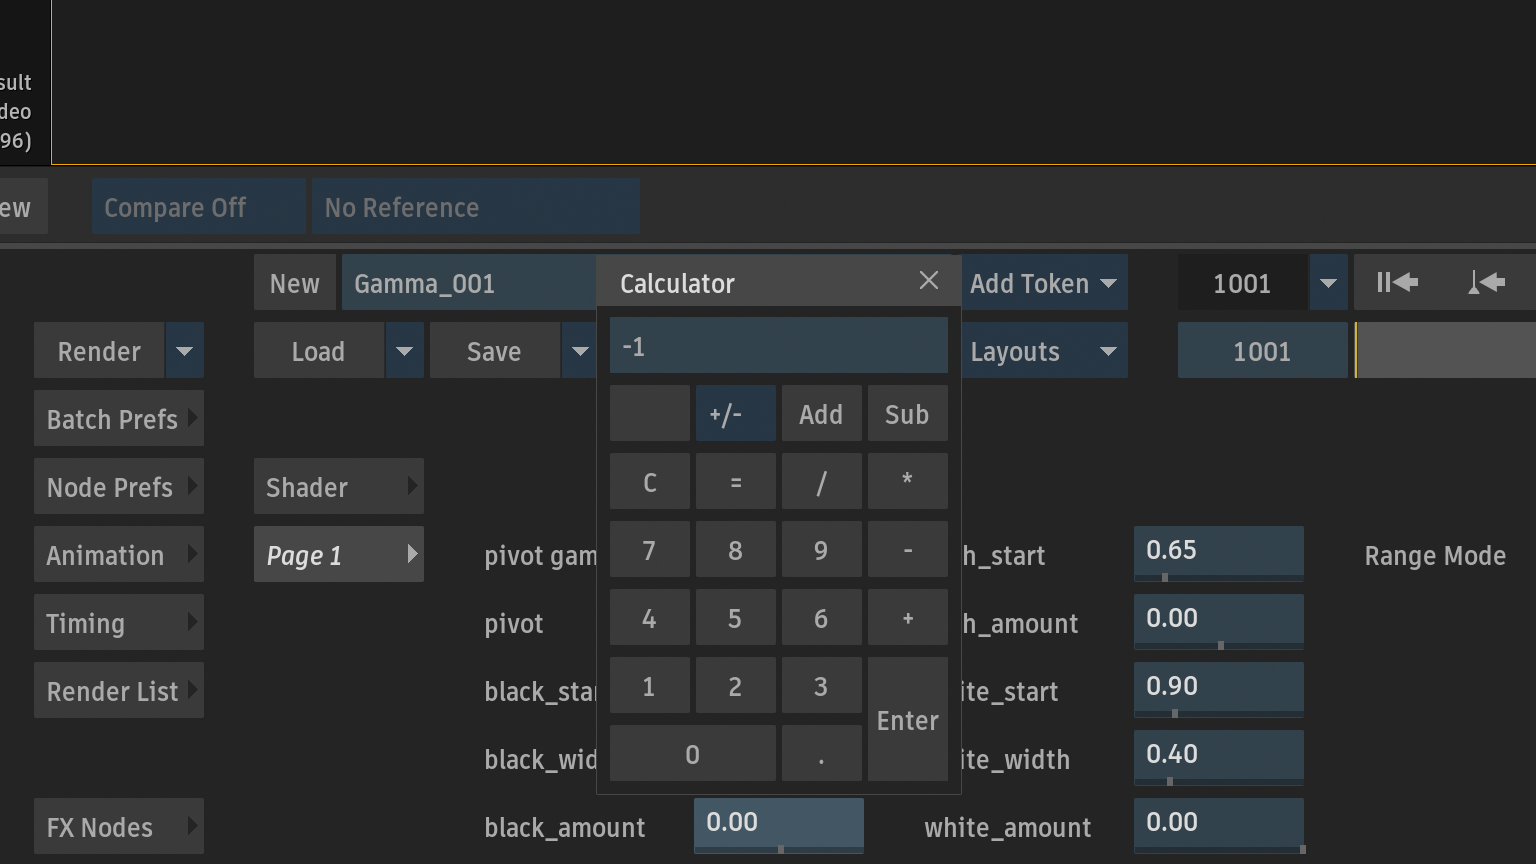Open the Node Prefs menu

click(119, 487)
